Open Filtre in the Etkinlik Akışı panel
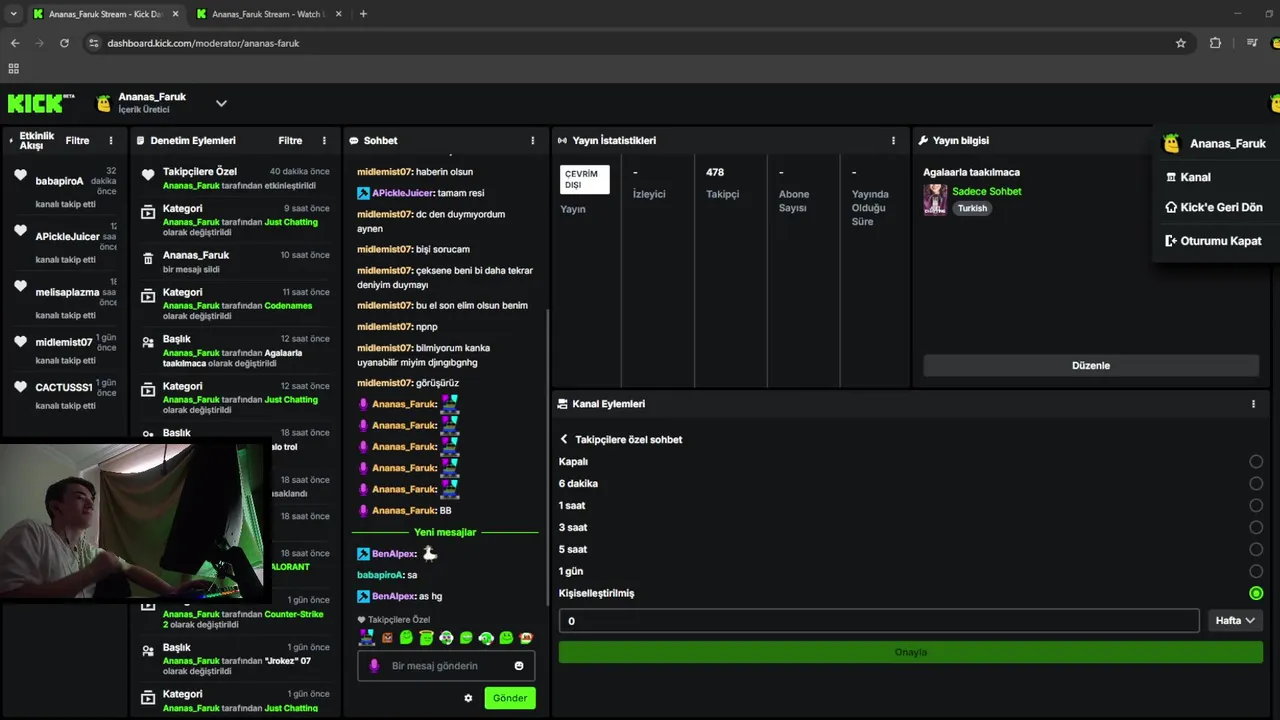 [x=77, y=141]
